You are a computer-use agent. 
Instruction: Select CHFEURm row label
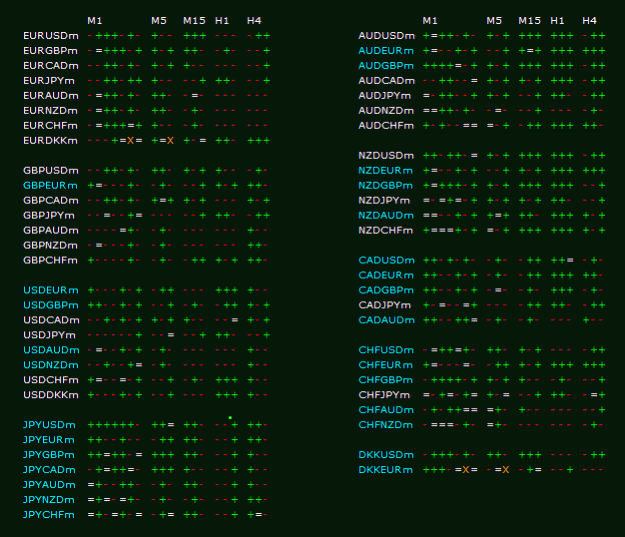click(x=385, y=365)
